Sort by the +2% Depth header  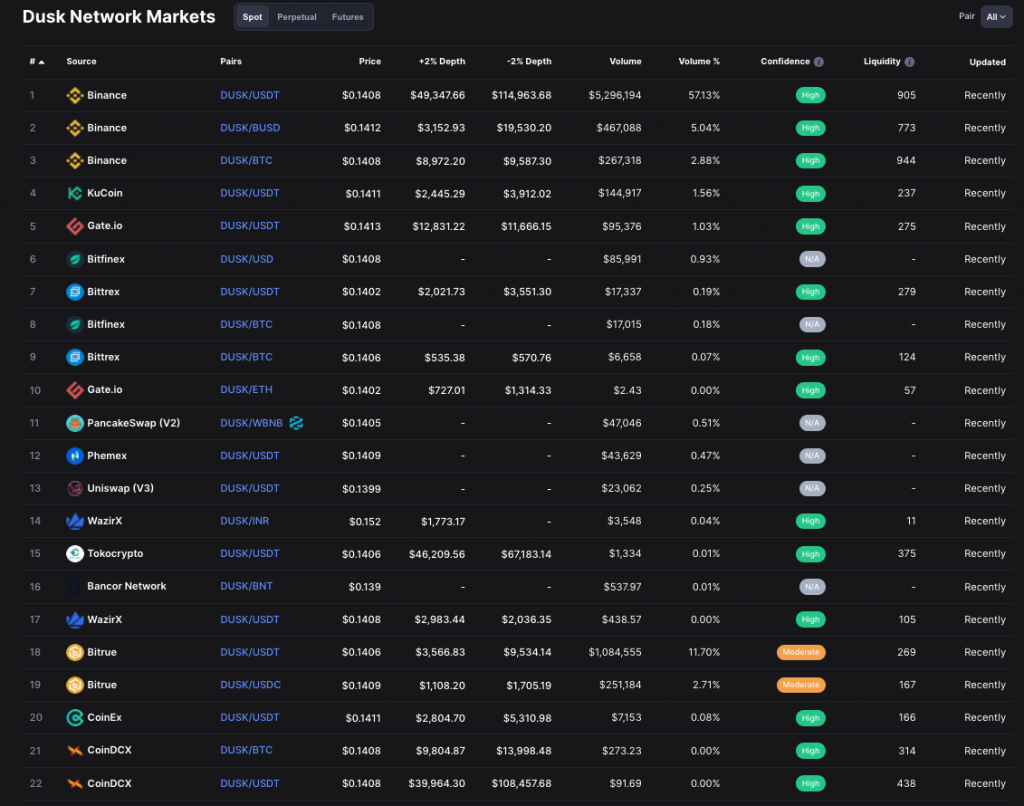pyautogui.click(x=442, y=61)
